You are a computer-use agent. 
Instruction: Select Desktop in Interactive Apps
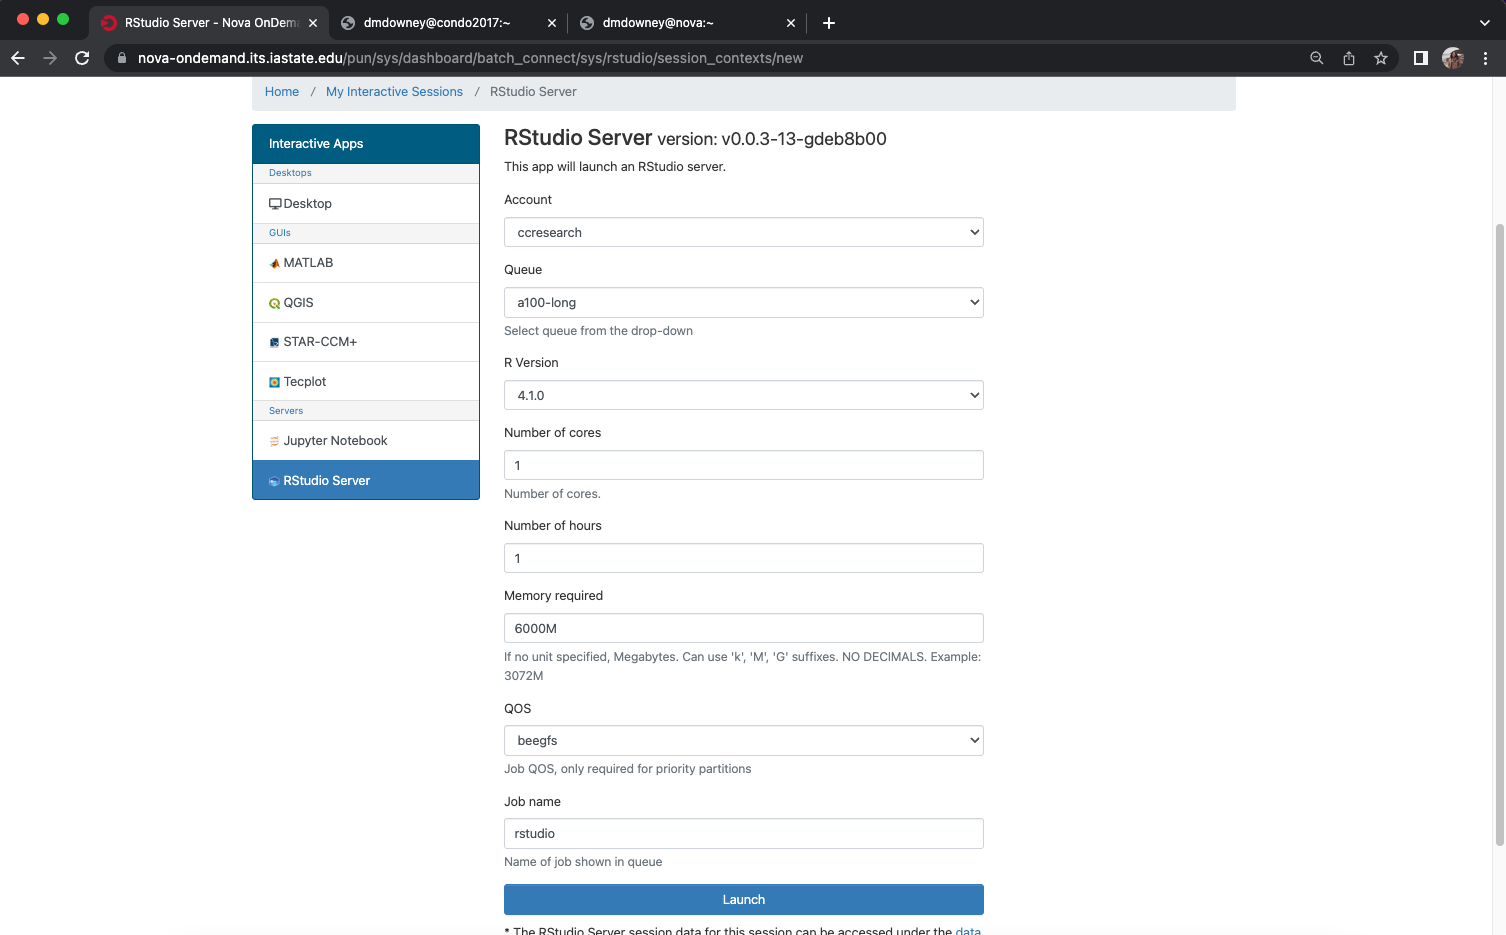(366, 204)
